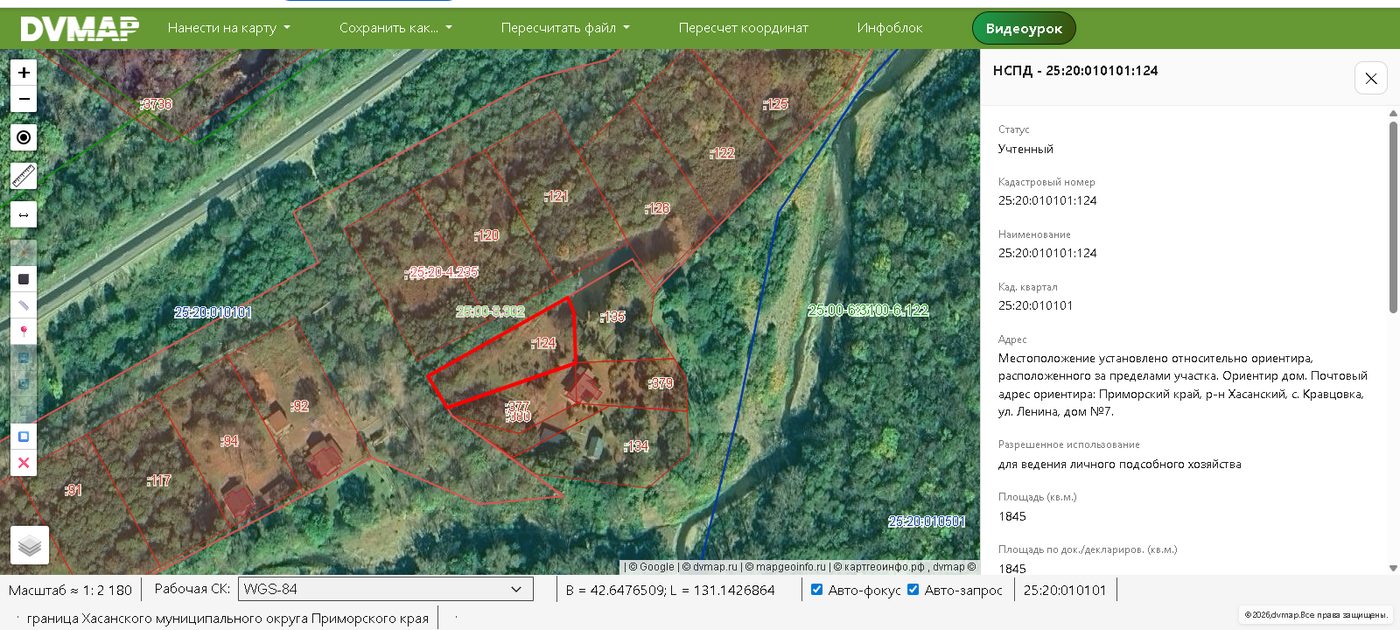Open the Инфоблок menu item
The width and height of the screenshot is (1400, 630).
pos(890,28)
